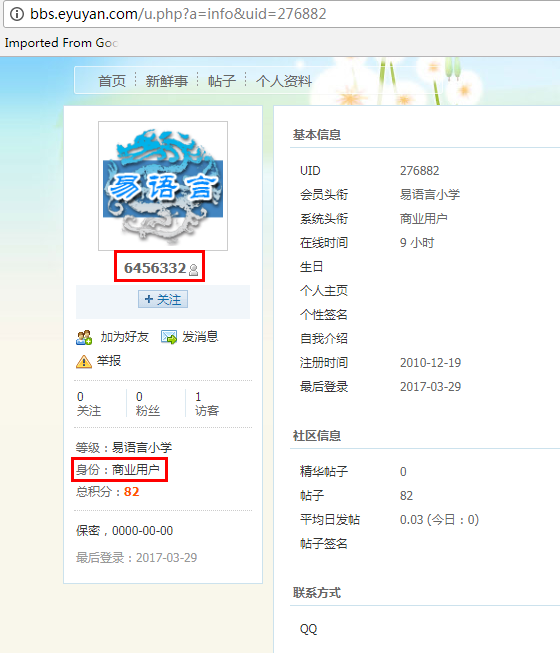
Task: Click the send message envelope icon
Action: tap(169, 337)
